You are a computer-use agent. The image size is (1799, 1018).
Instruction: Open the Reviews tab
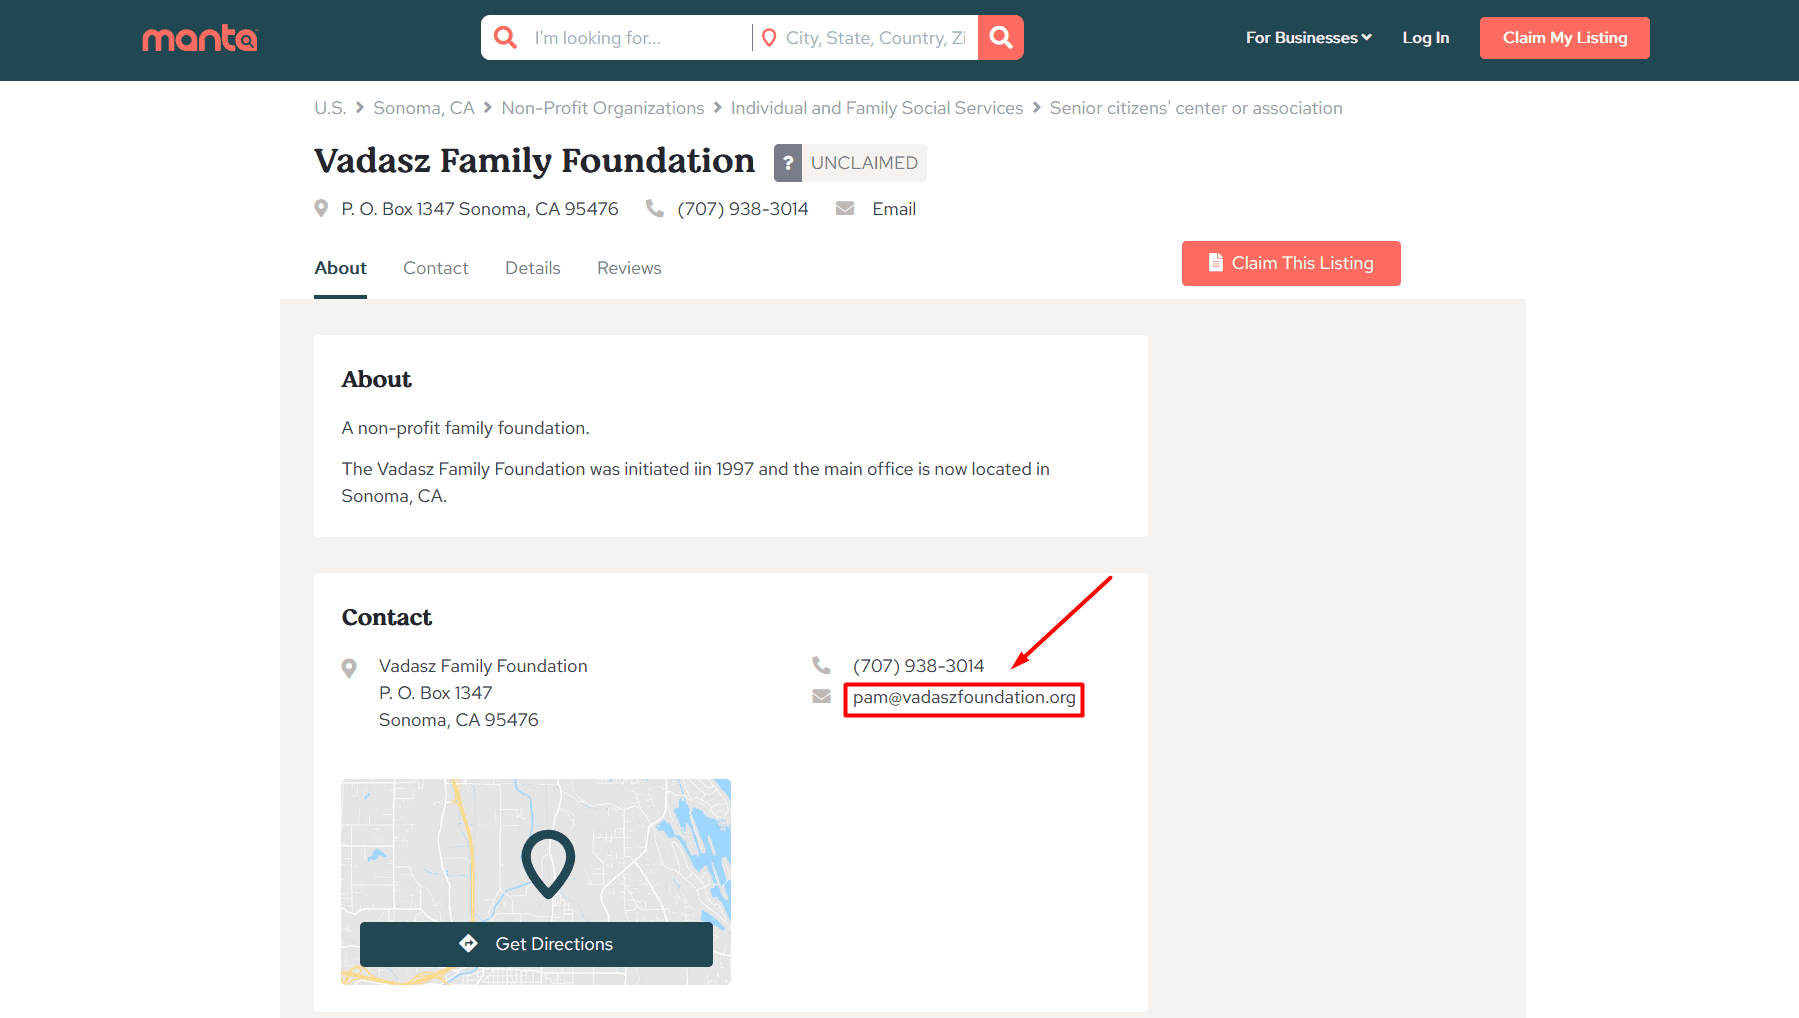coord(629,268)
